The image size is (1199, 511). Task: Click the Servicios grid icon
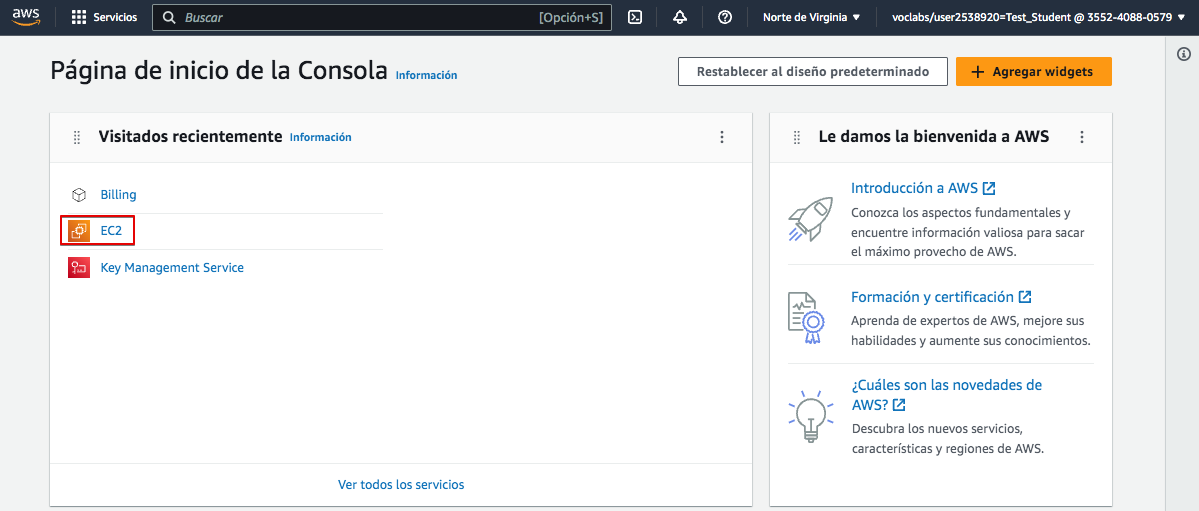click(79, 18)
